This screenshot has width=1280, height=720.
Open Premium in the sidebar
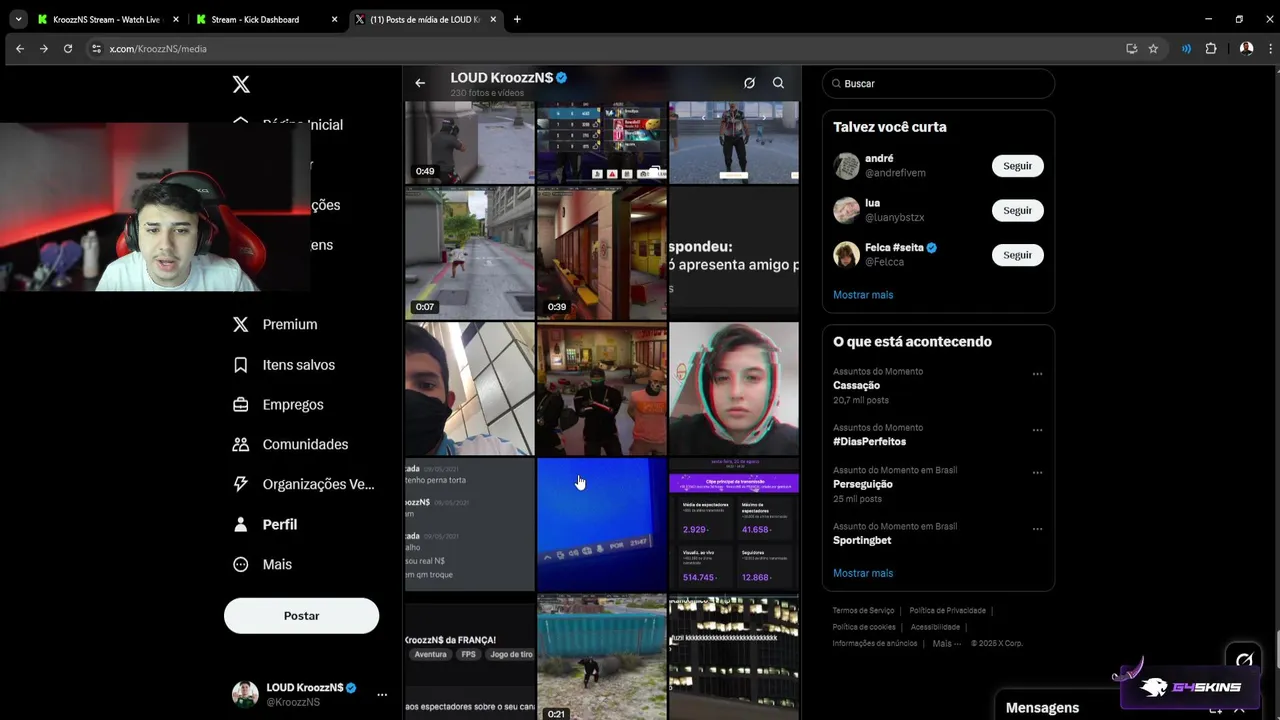click(275, 324)
